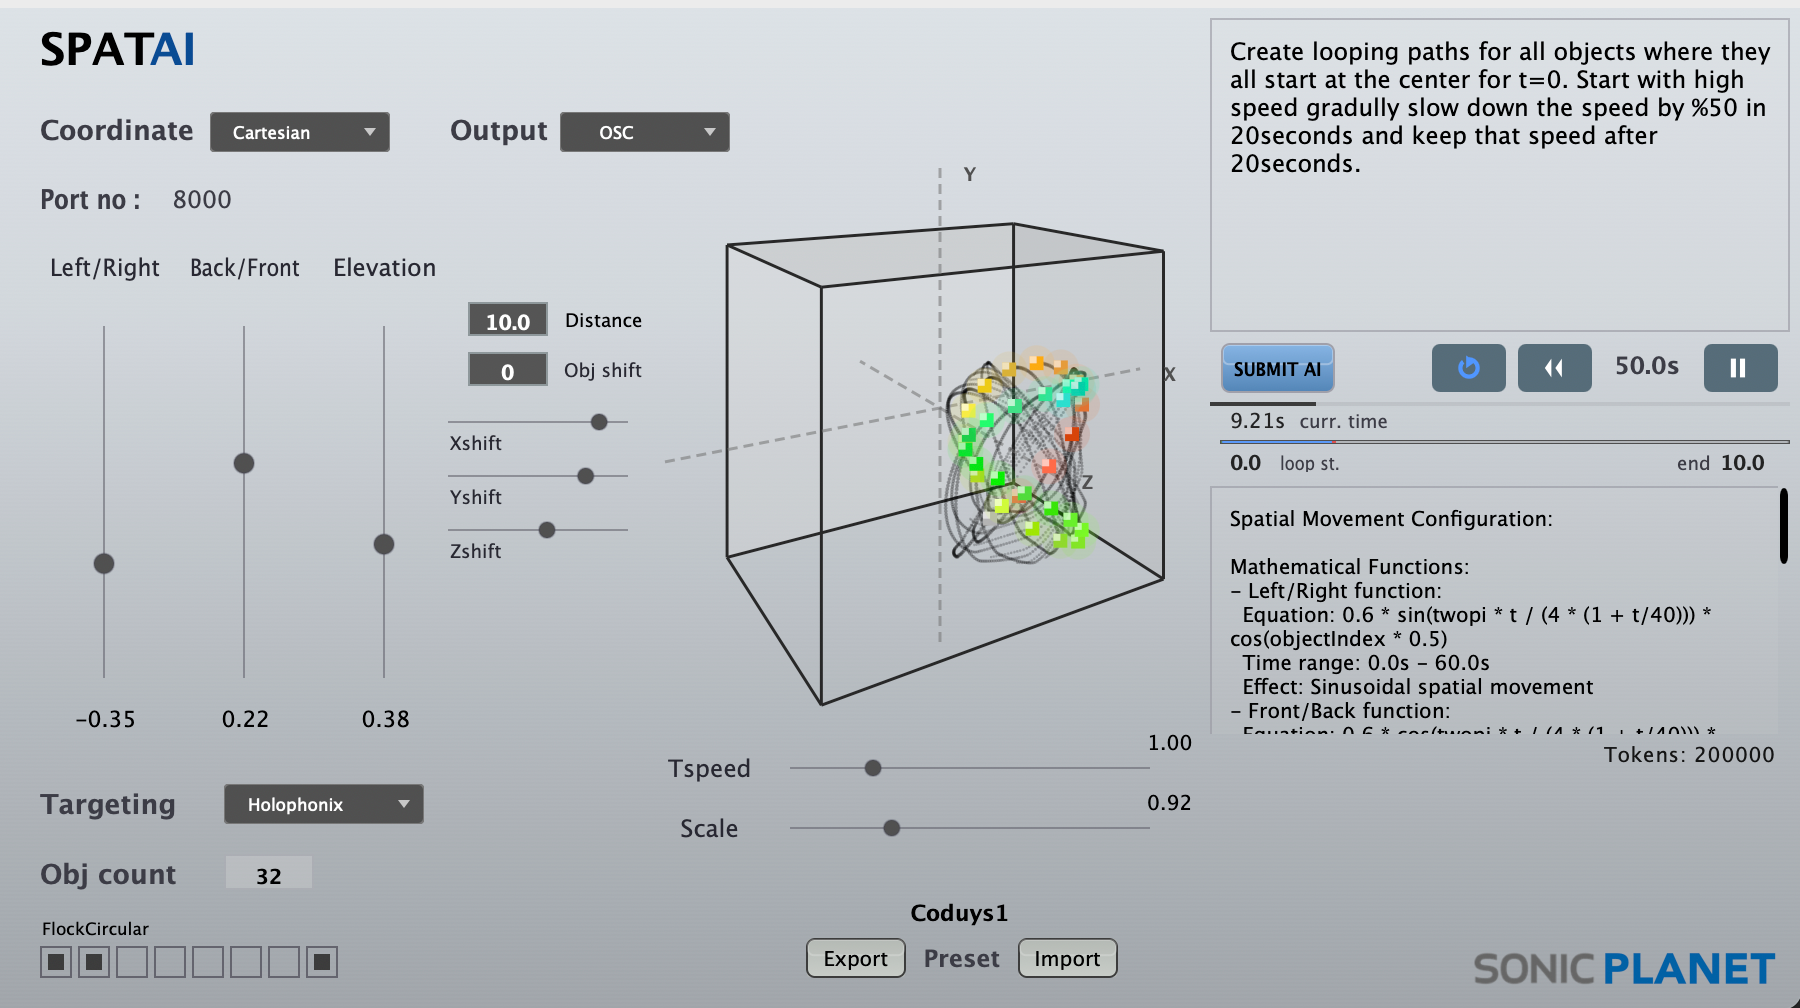Click the Scale slider handle
Image resolution: width=1800 pixels, height=1008 pixels.
(x=892, y=828)
